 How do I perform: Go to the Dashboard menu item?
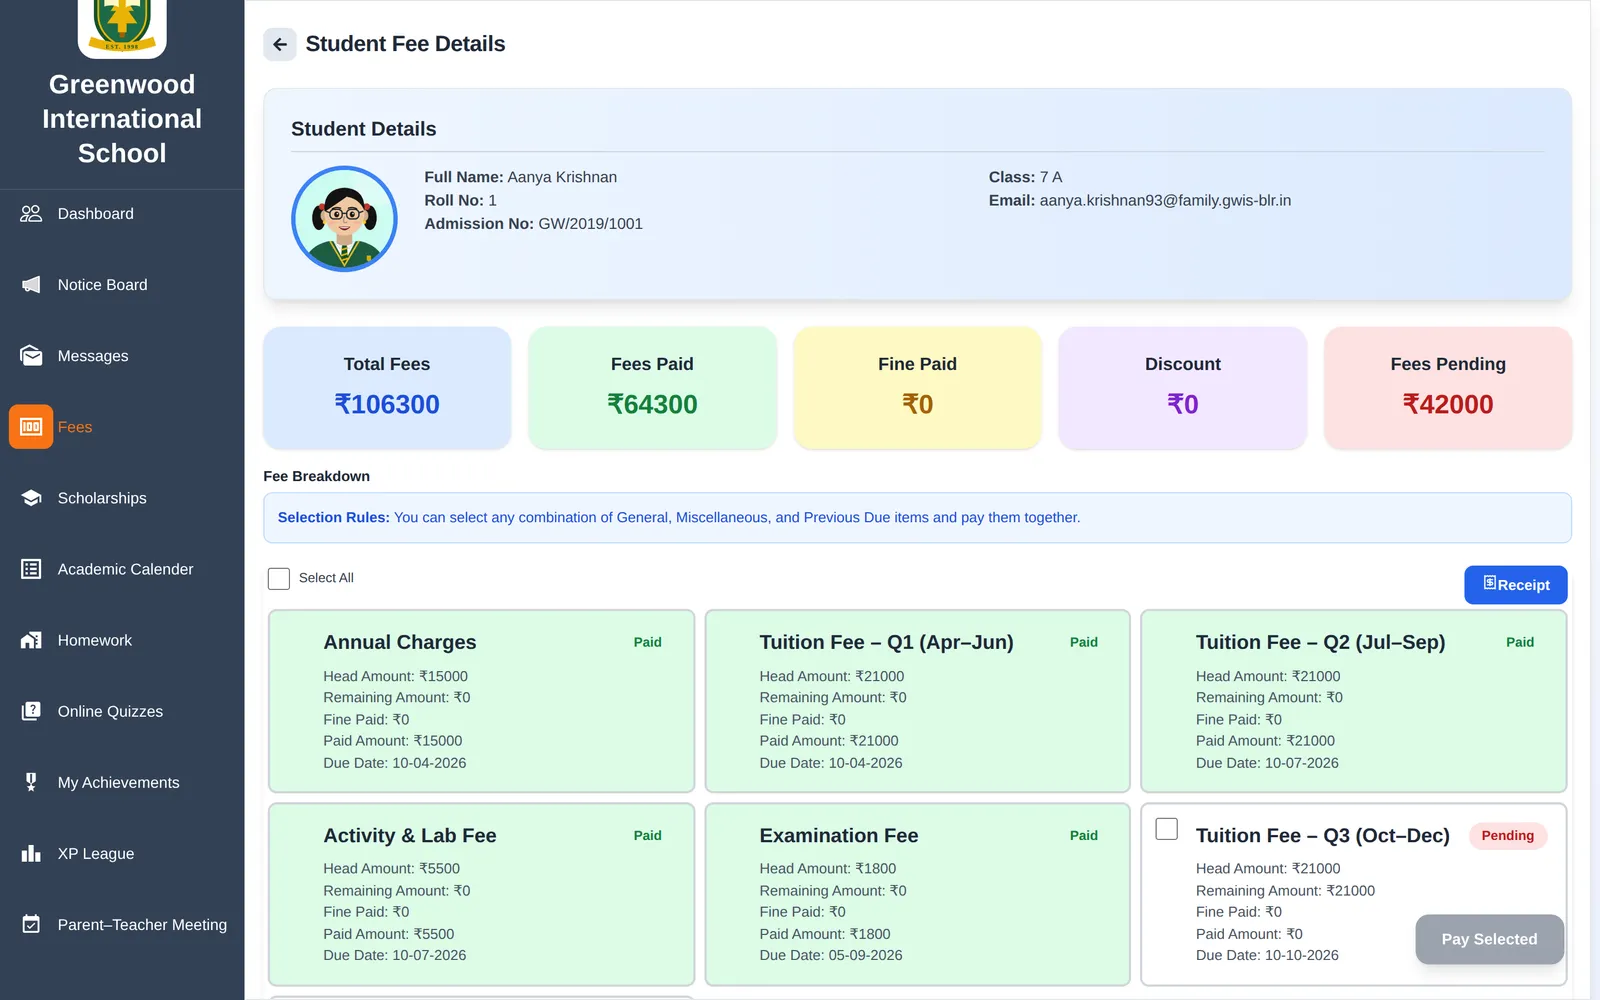(95, 214)
